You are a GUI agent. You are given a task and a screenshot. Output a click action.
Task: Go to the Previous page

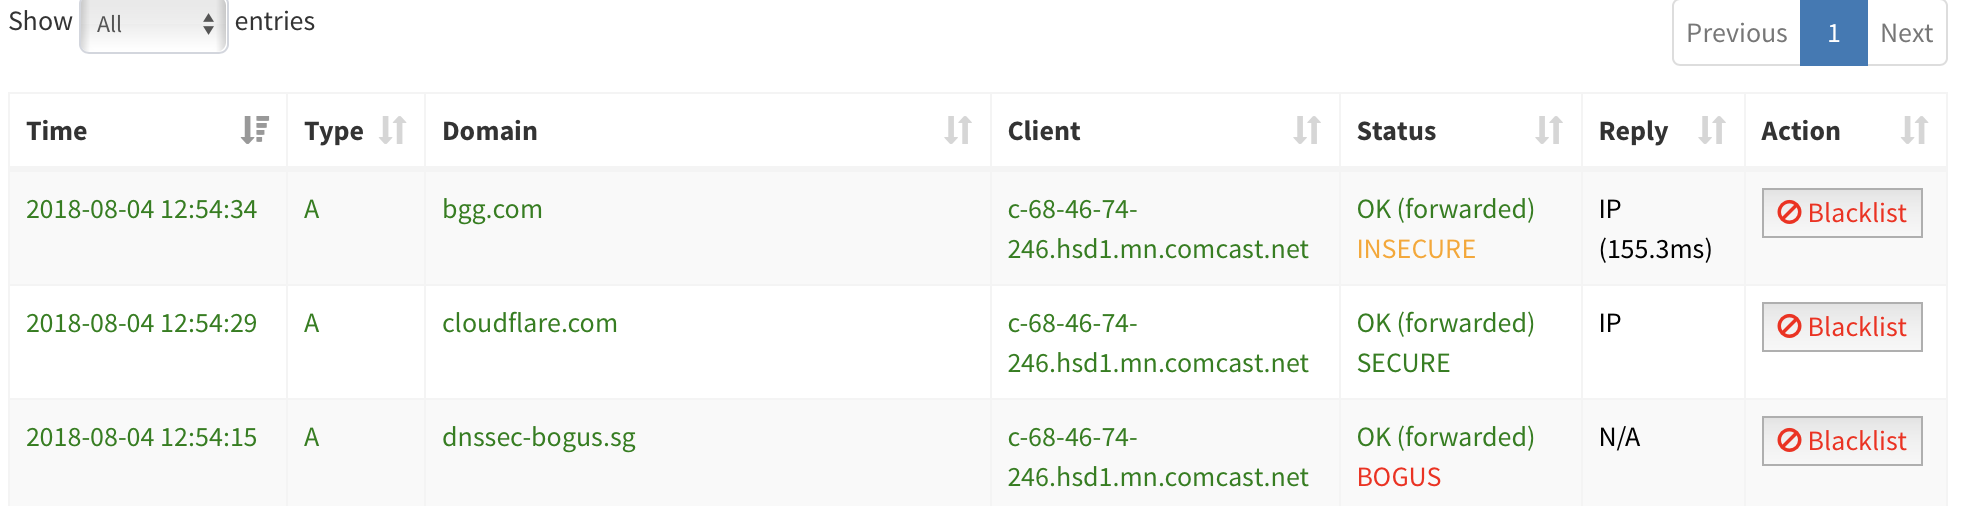[1736, 33]
